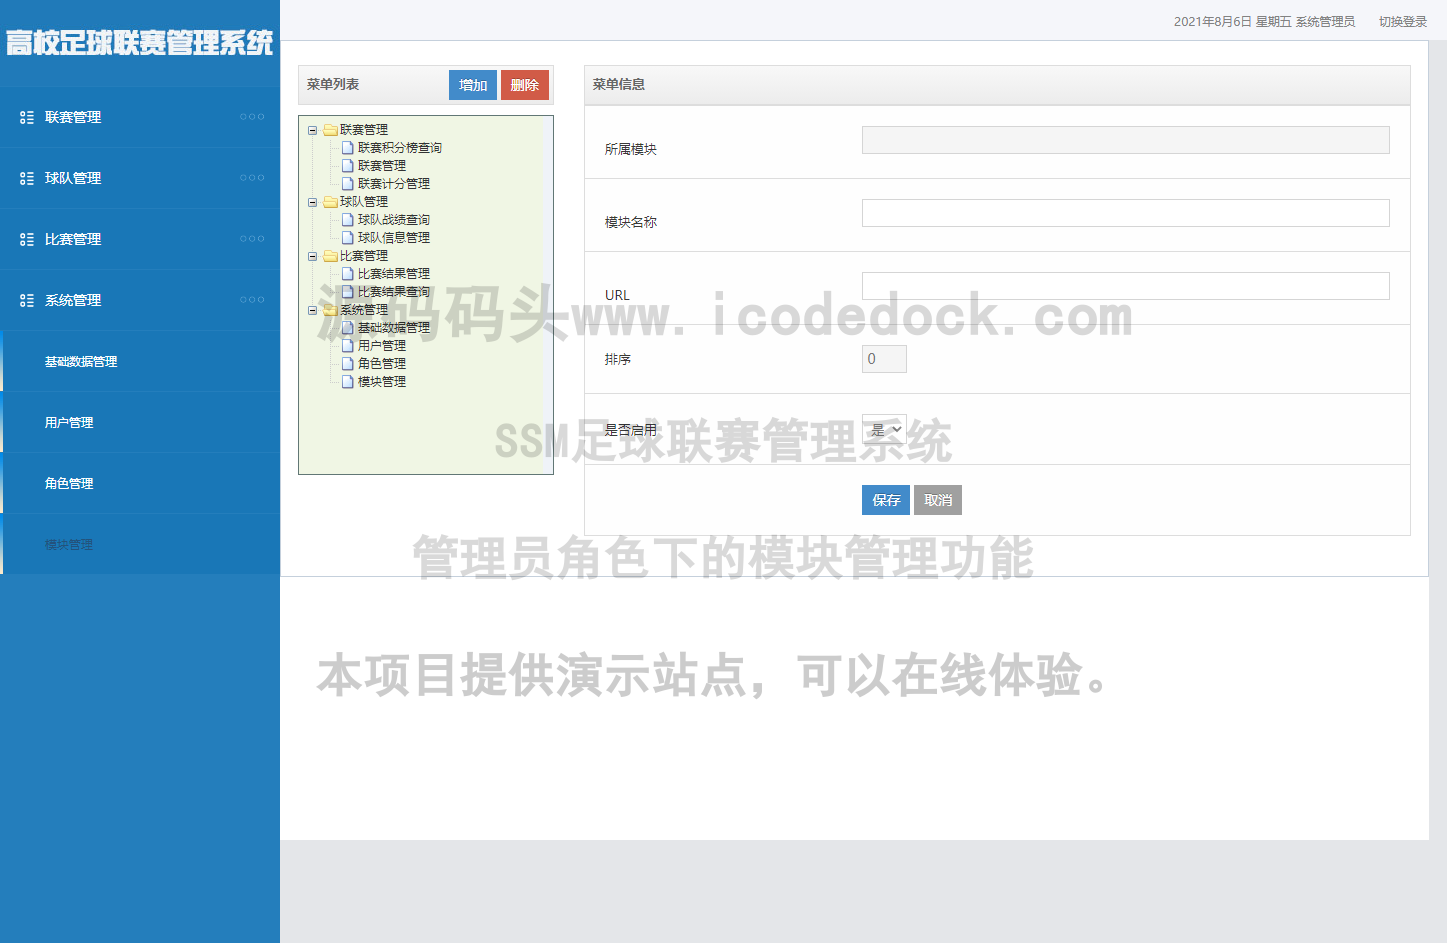
Task: Click the 联赛管理 folder icon in the tree
Action: click(331, 129)
